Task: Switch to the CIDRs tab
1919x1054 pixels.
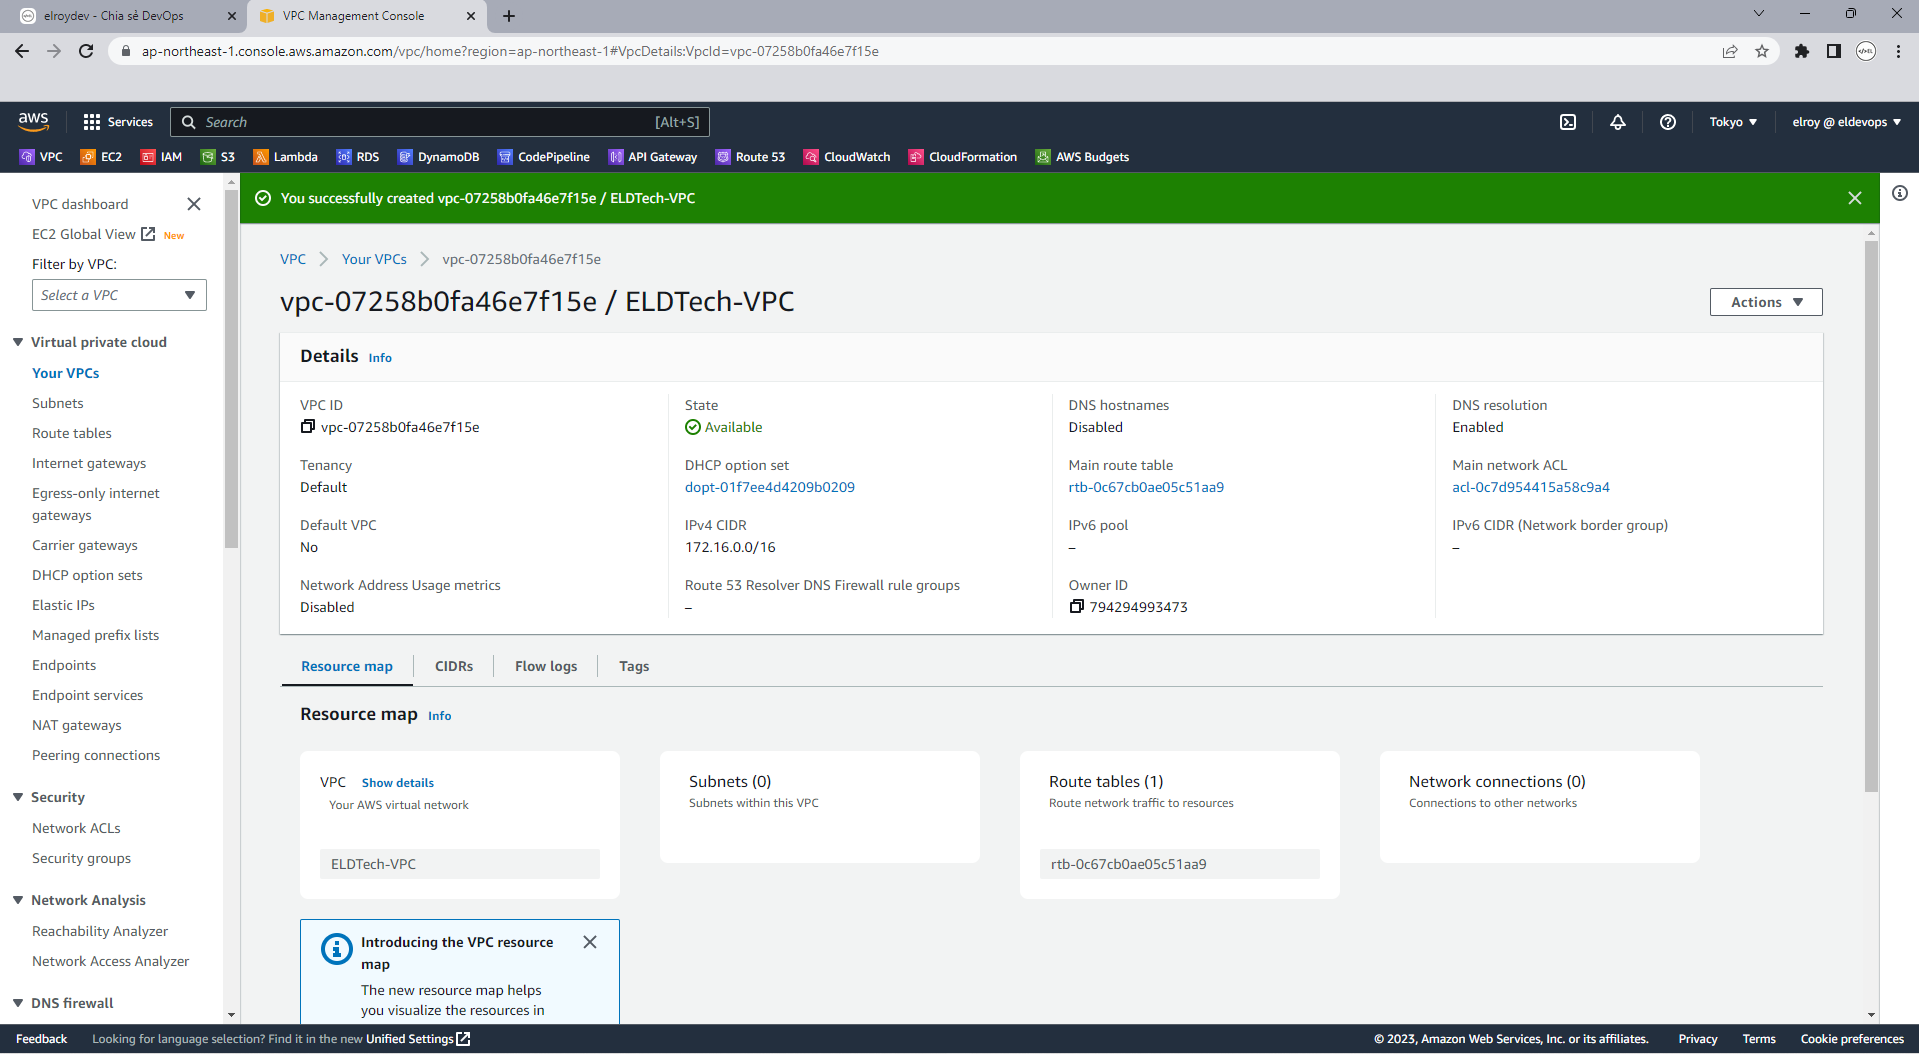Action: (x=454, y=666)
